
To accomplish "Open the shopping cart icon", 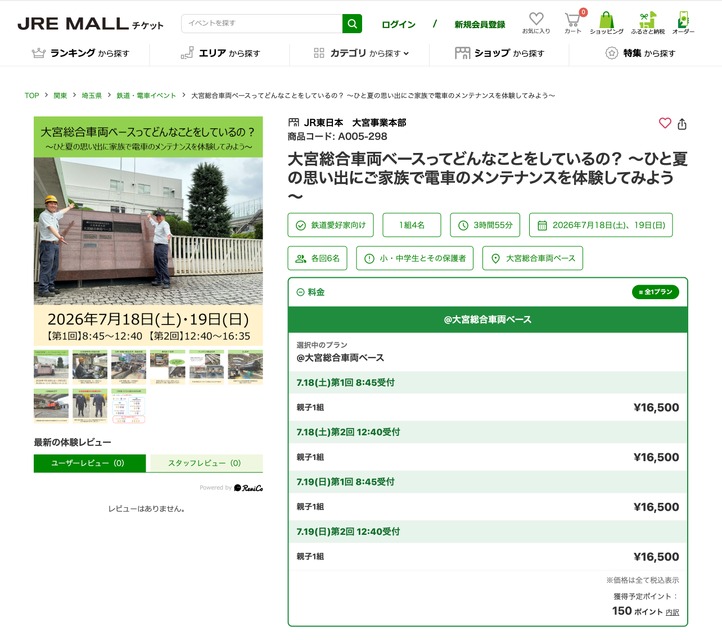I will coord(573,22).
